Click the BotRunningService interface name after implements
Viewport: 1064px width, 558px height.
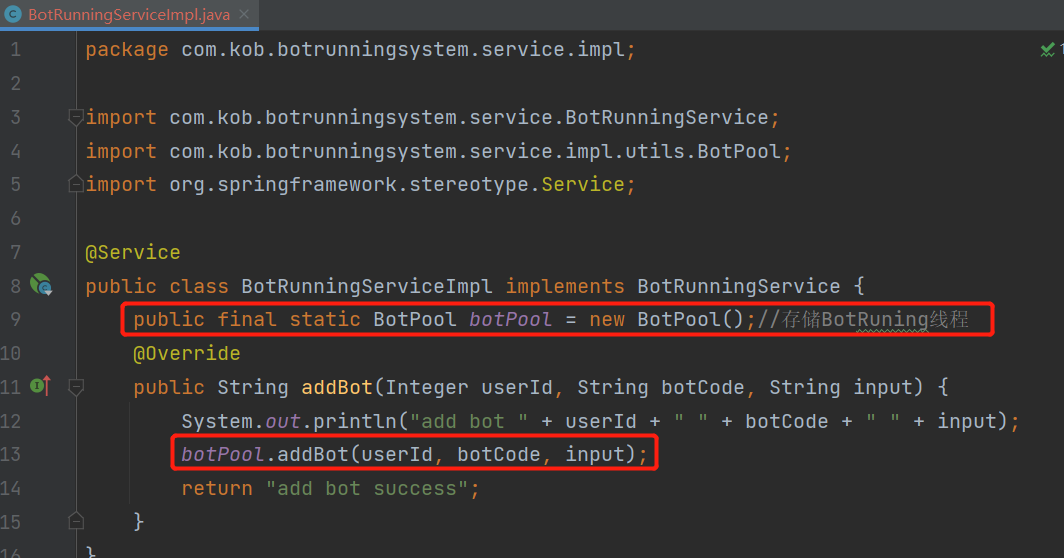click(x=738, y=286)
